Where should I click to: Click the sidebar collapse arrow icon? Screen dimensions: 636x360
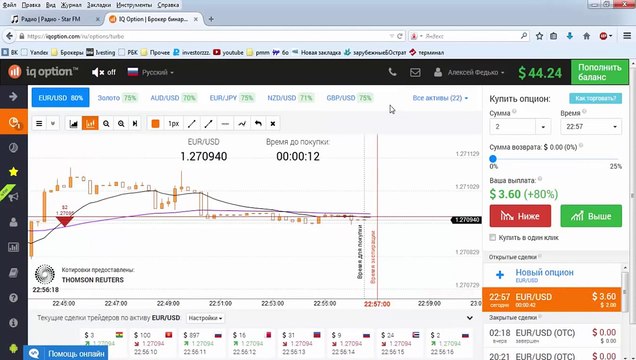tap(13, 96)
